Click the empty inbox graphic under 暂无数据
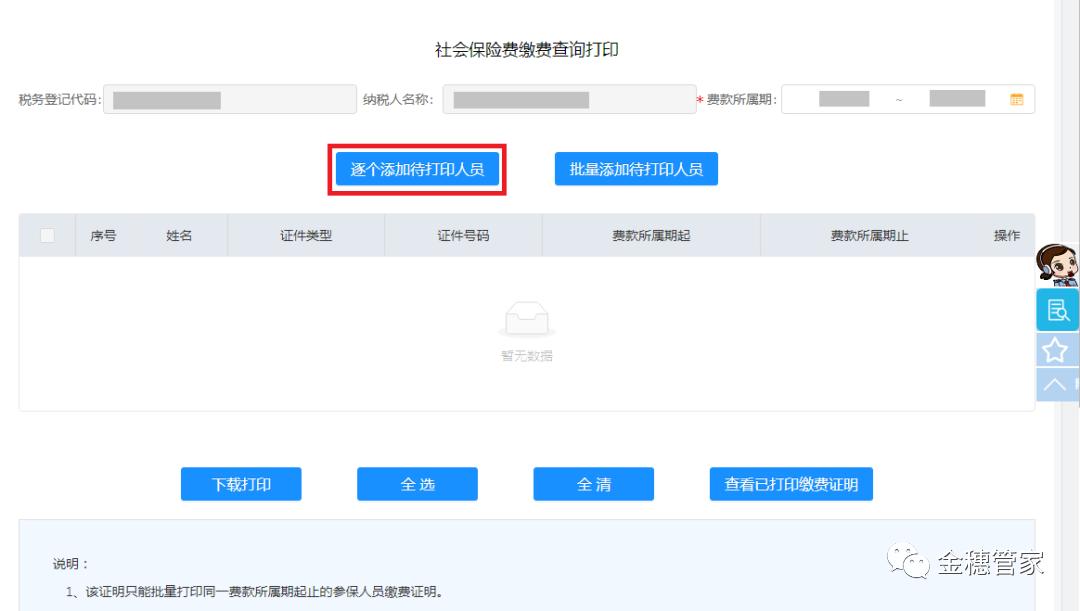 coord(528,320)
